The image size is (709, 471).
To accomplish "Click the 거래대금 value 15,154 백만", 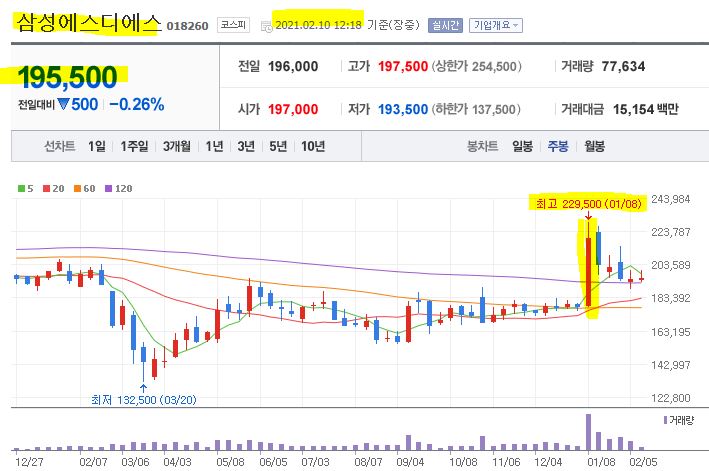I will pos(646,109).
